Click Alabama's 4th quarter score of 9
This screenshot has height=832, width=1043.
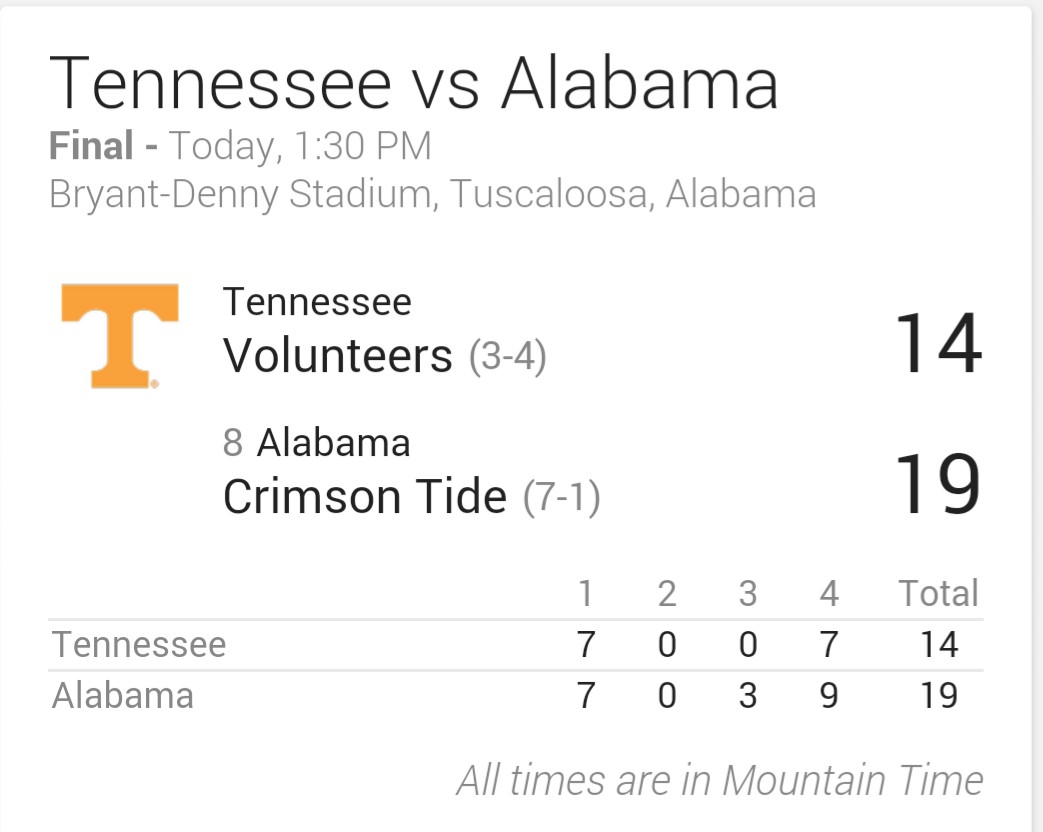[x=829, y=696]
